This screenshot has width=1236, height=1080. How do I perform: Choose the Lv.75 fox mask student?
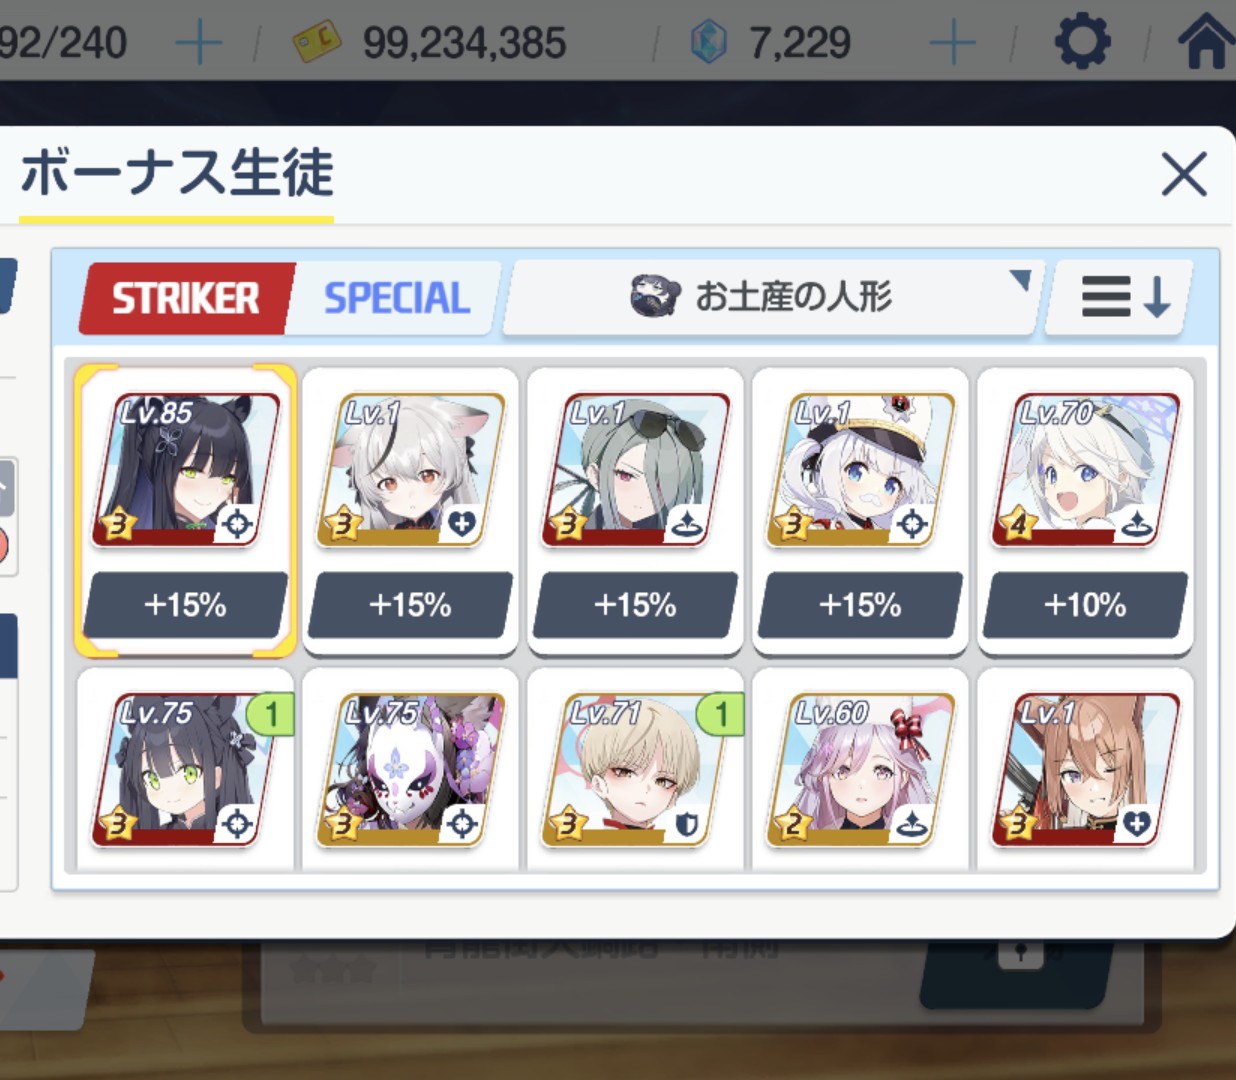click(410, 770)
